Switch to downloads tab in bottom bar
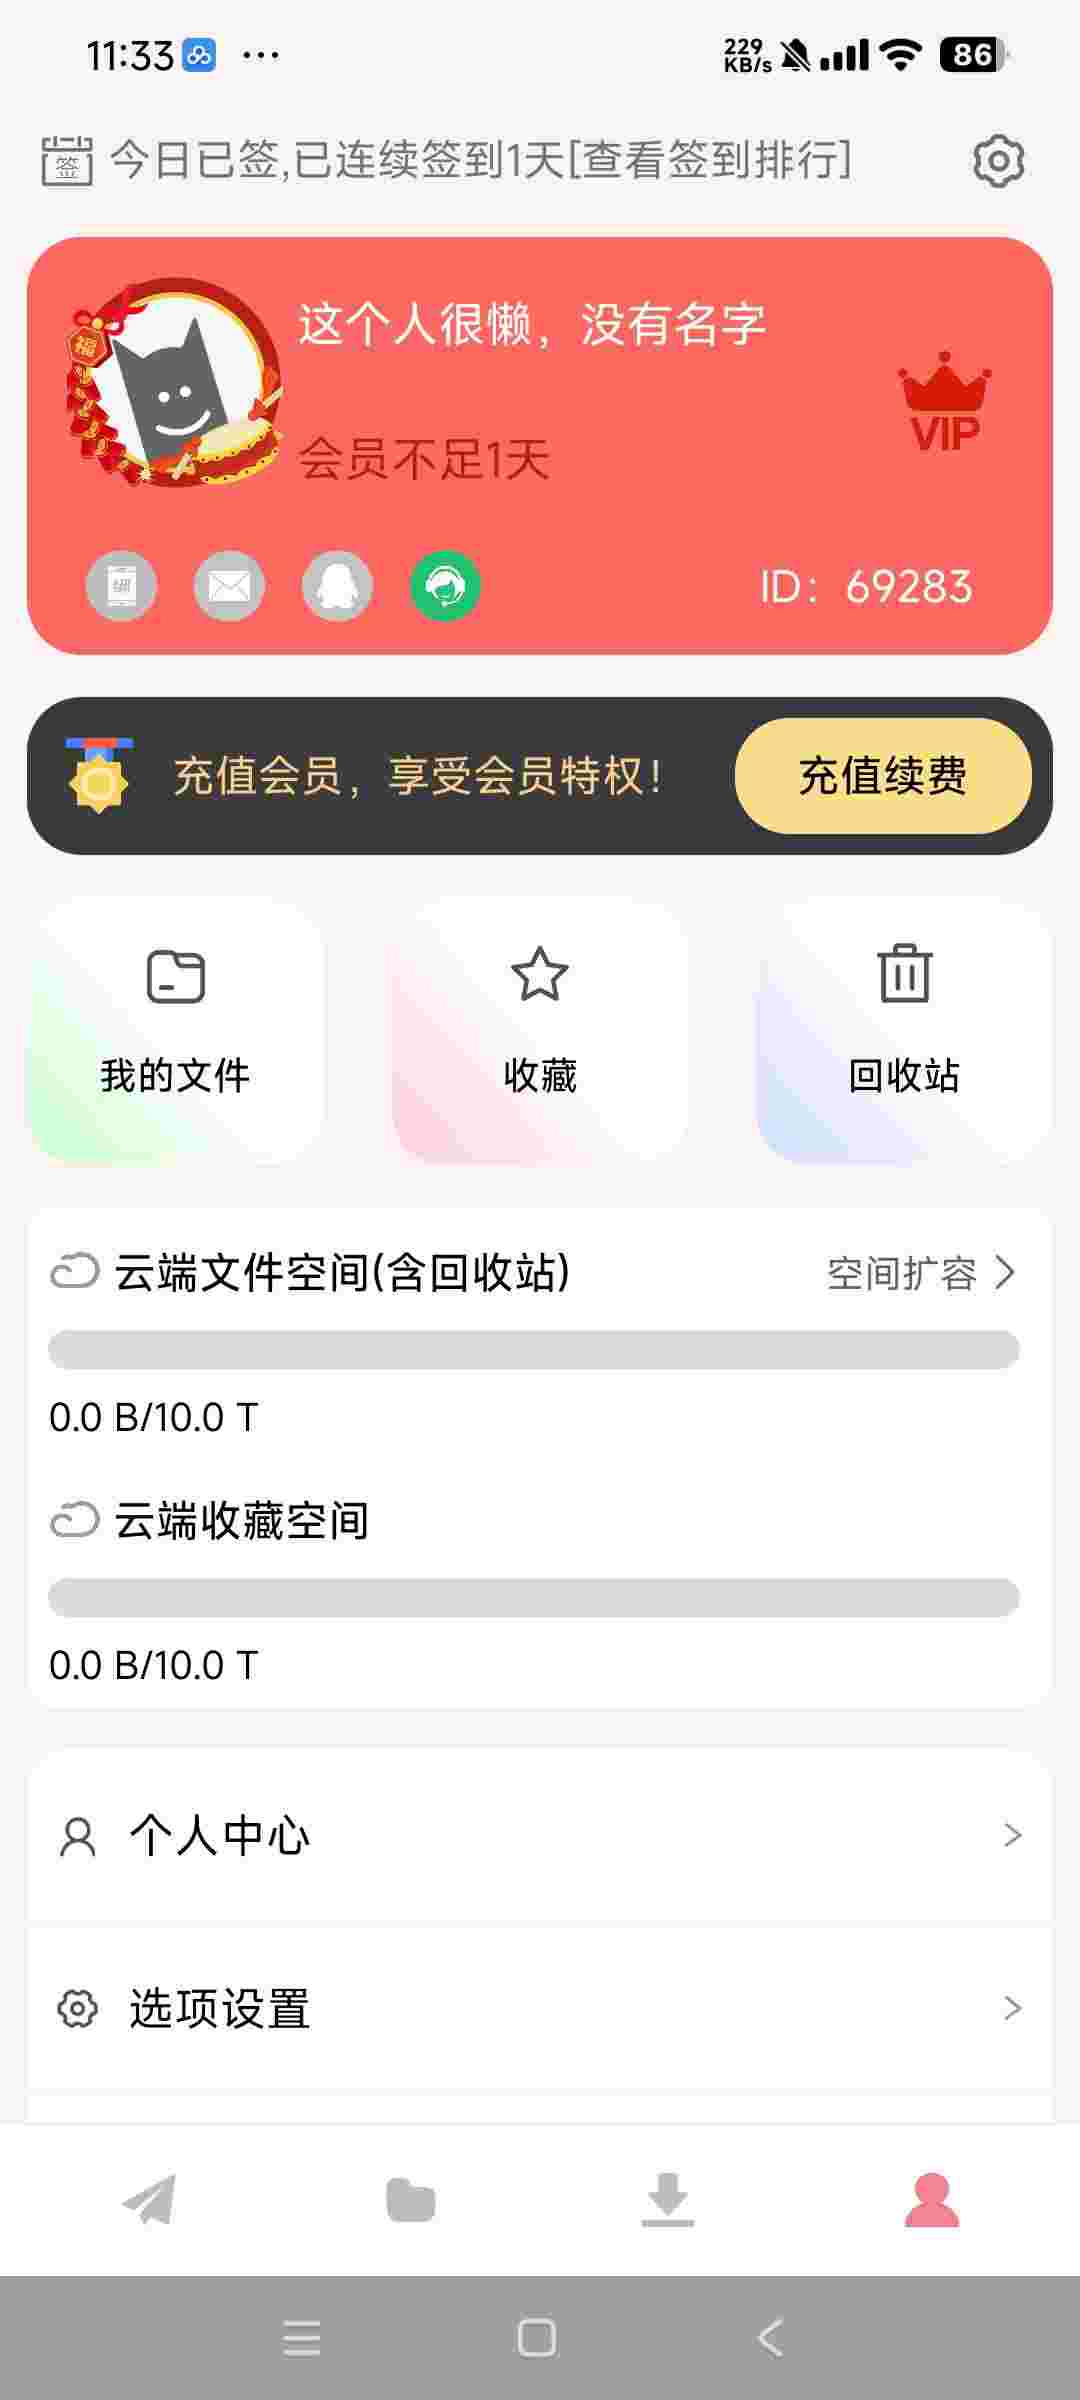This screenshot has height=2400, width=1080. 668,2200
